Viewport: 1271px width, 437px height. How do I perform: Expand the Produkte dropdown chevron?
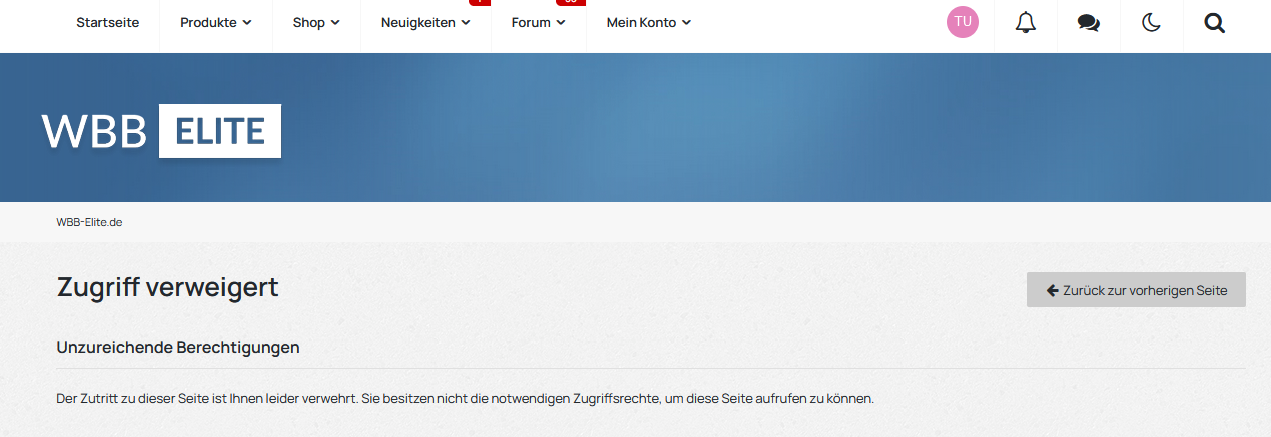[247, 22]
